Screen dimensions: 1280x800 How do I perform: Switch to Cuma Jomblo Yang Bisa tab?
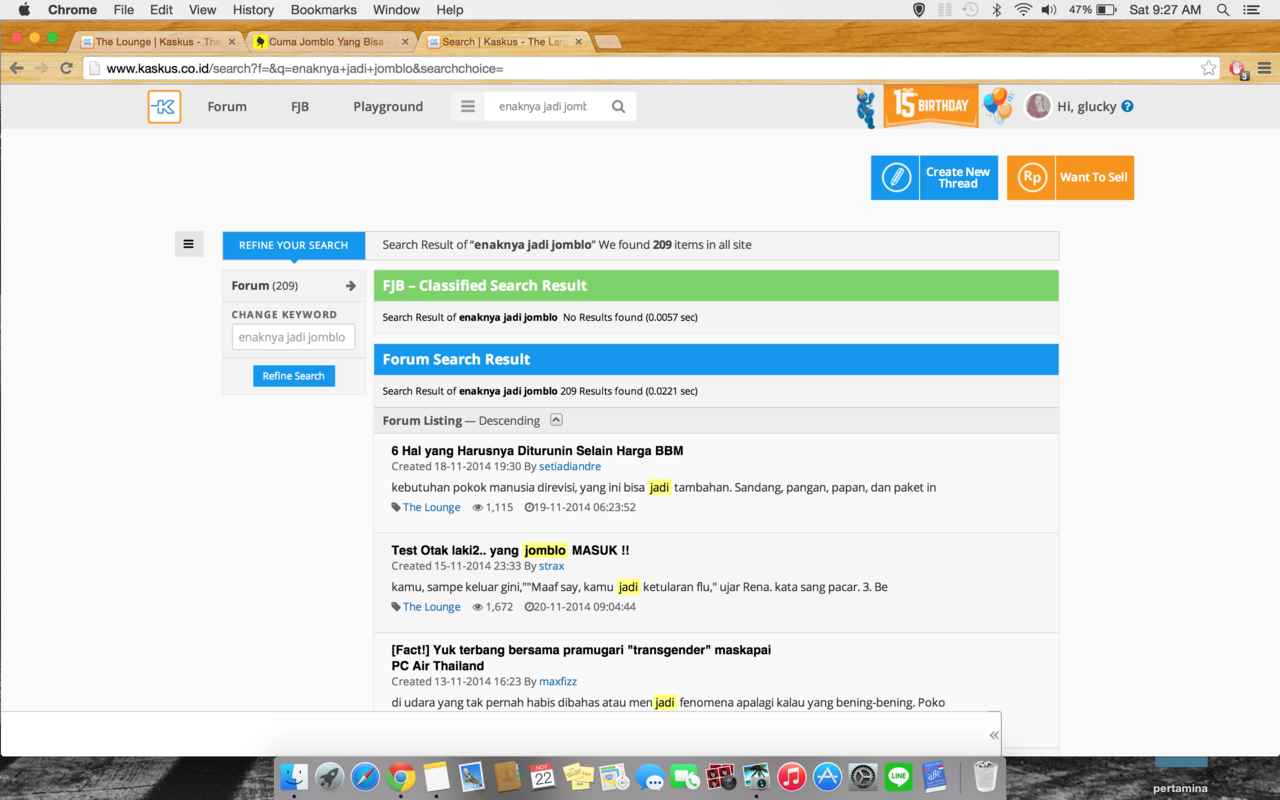pos(330,42)
